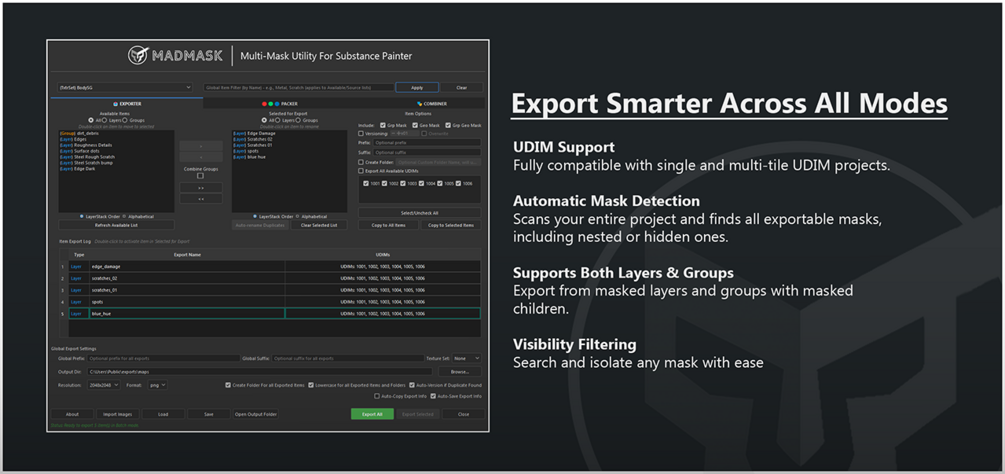Click the single right arrow move button

(x=201, y=145)
